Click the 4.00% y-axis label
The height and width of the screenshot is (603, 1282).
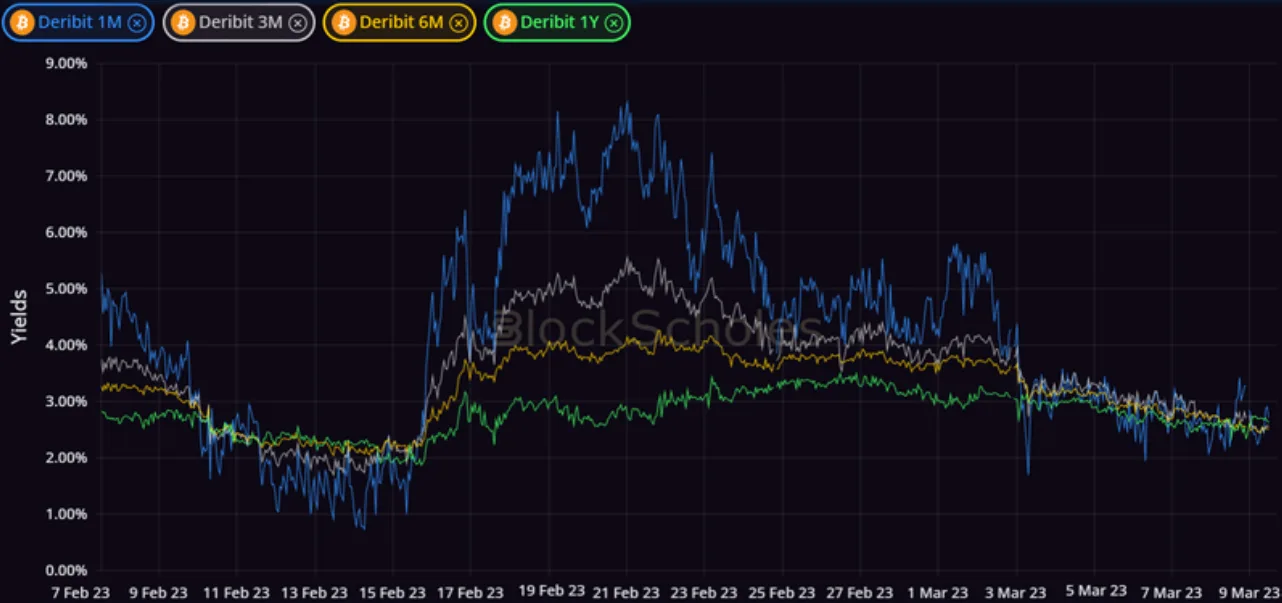click(67, 345)
